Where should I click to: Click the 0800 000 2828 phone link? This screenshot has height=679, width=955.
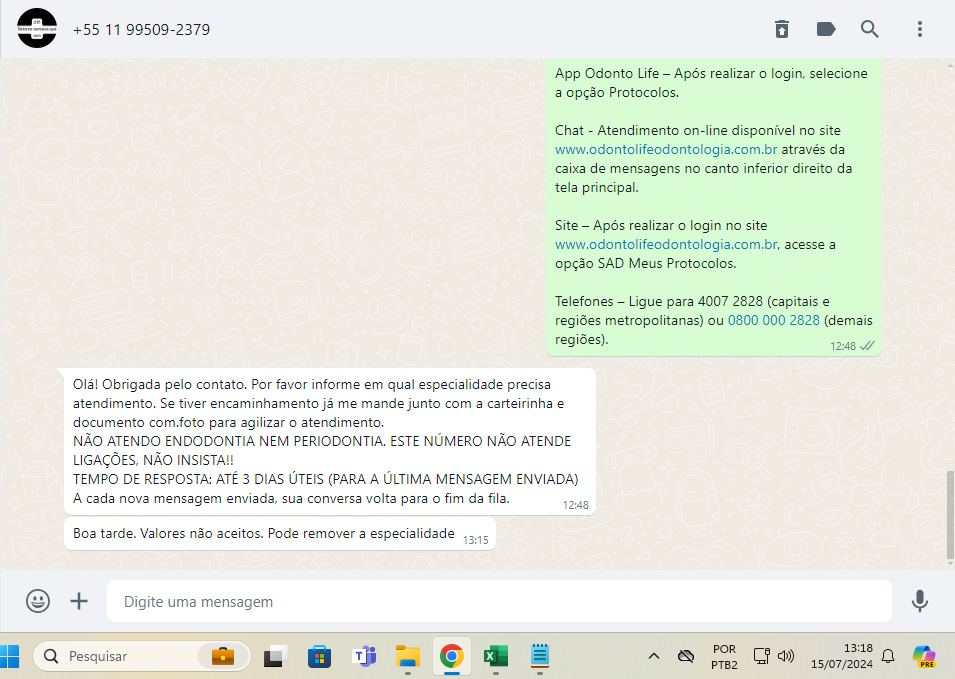point(773,320)
